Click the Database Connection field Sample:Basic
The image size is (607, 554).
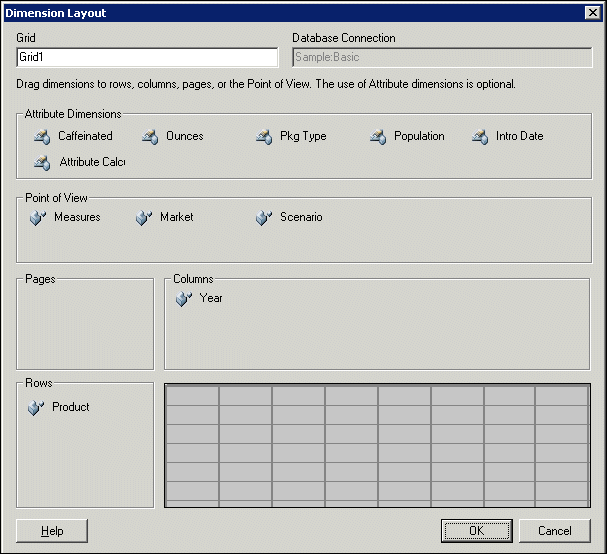tap(442, 57)
